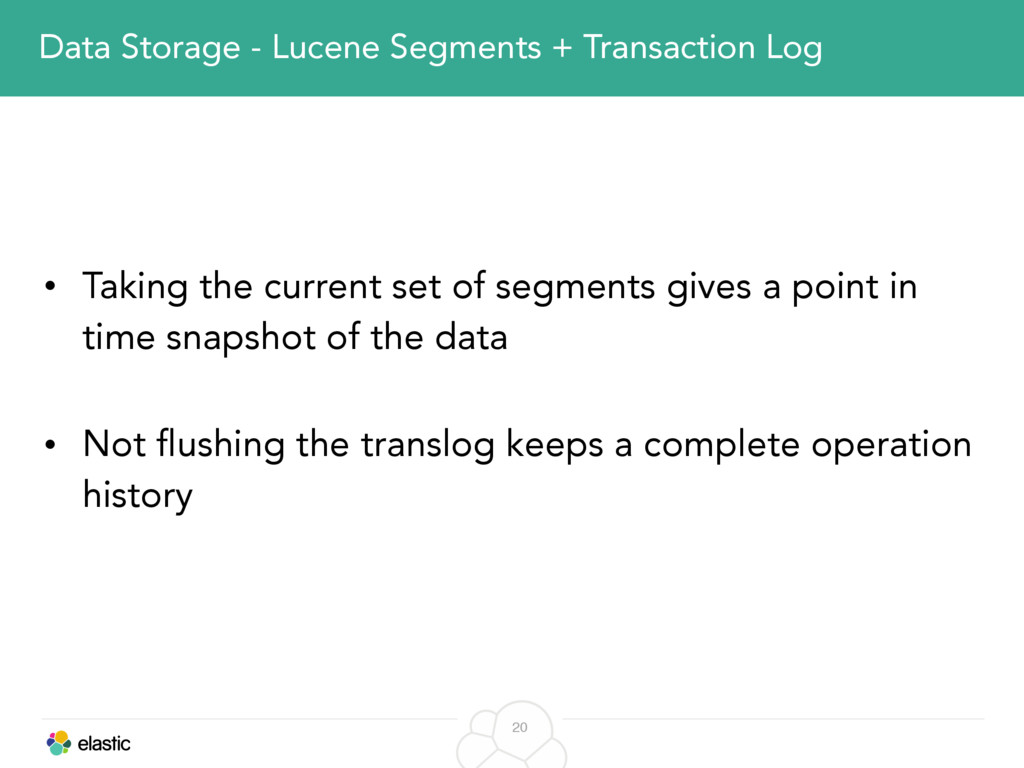Click the slide number 20 badge
1024x768 pixels.
[520, 728]
